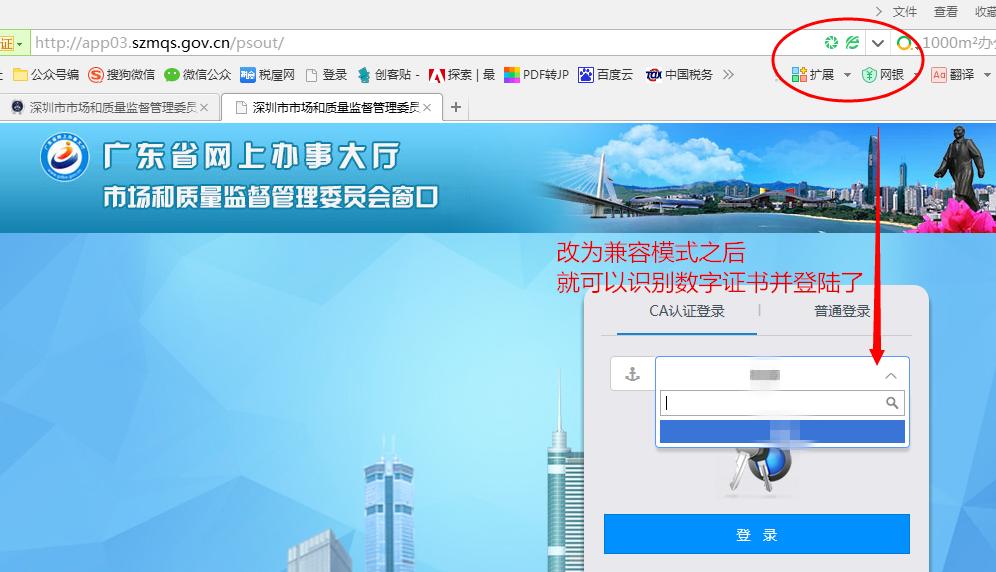Image resolution: width=996 pixels, height=572 pixels.
Task: Click the keys image in login panel
Action: click(758, 472)
